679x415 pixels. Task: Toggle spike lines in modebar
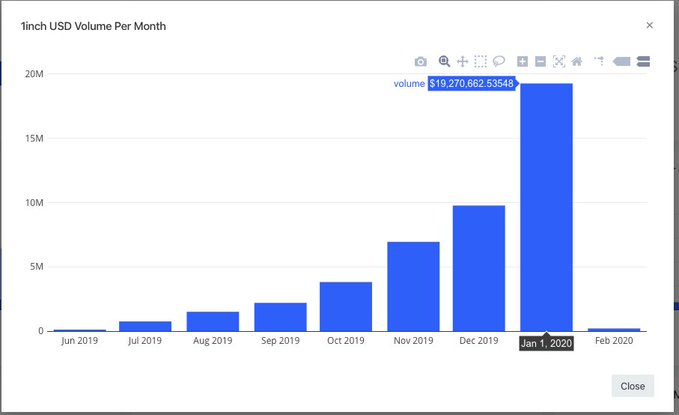[x=599, y=62]
